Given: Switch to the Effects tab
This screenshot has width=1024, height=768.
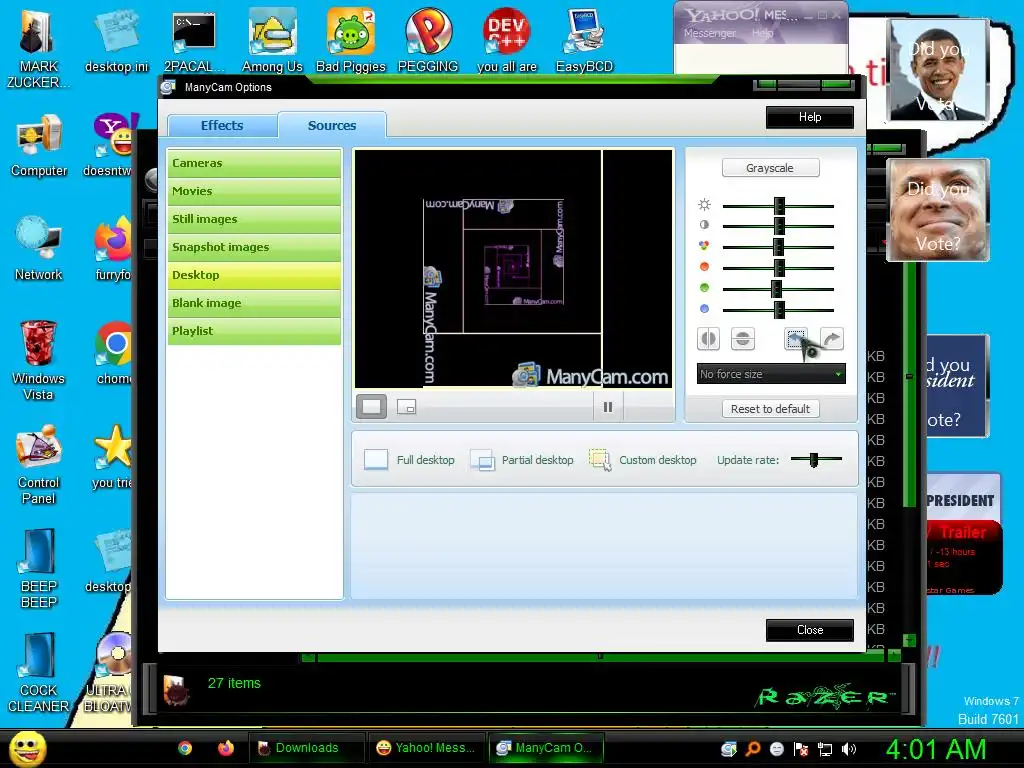Looking at the screenshot, I should pyautogui.click(x=222, y=125).
